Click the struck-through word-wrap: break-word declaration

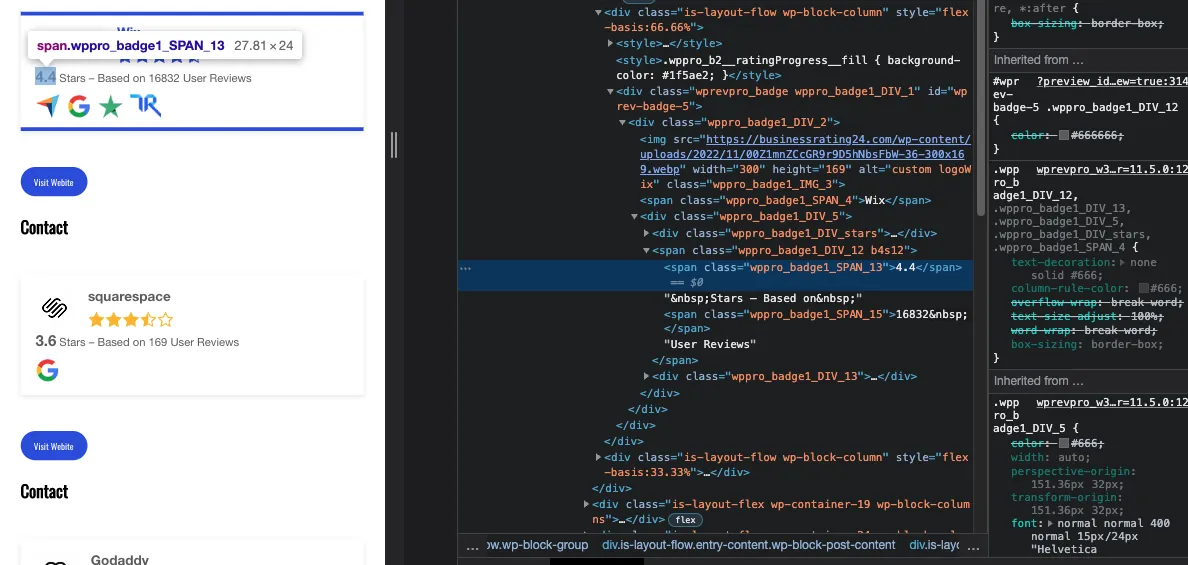pos(1084,330)
